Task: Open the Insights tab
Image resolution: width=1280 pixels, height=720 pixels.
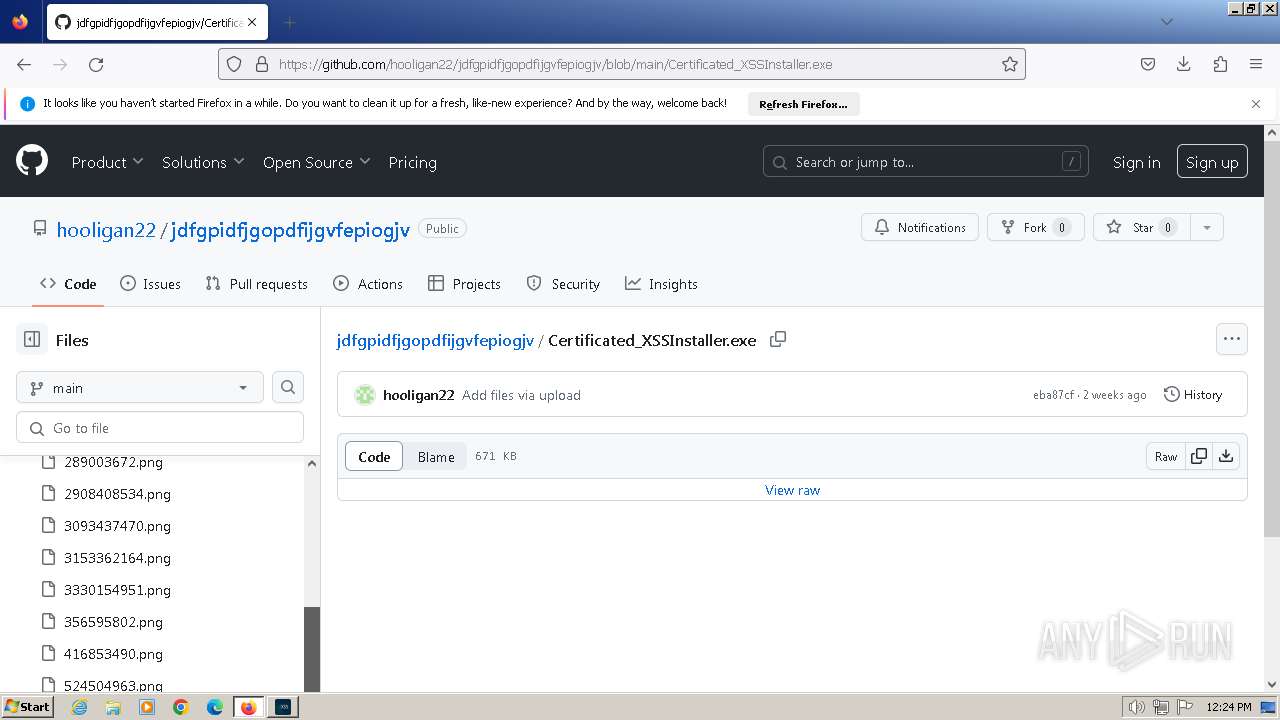Action: (x=661, y=284)
